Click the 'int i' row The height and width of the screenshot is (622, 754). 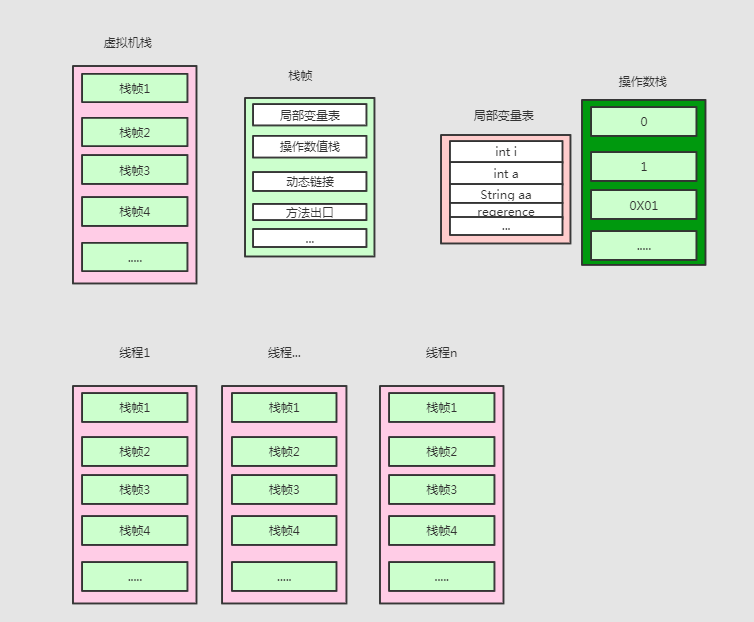point(506,152)
